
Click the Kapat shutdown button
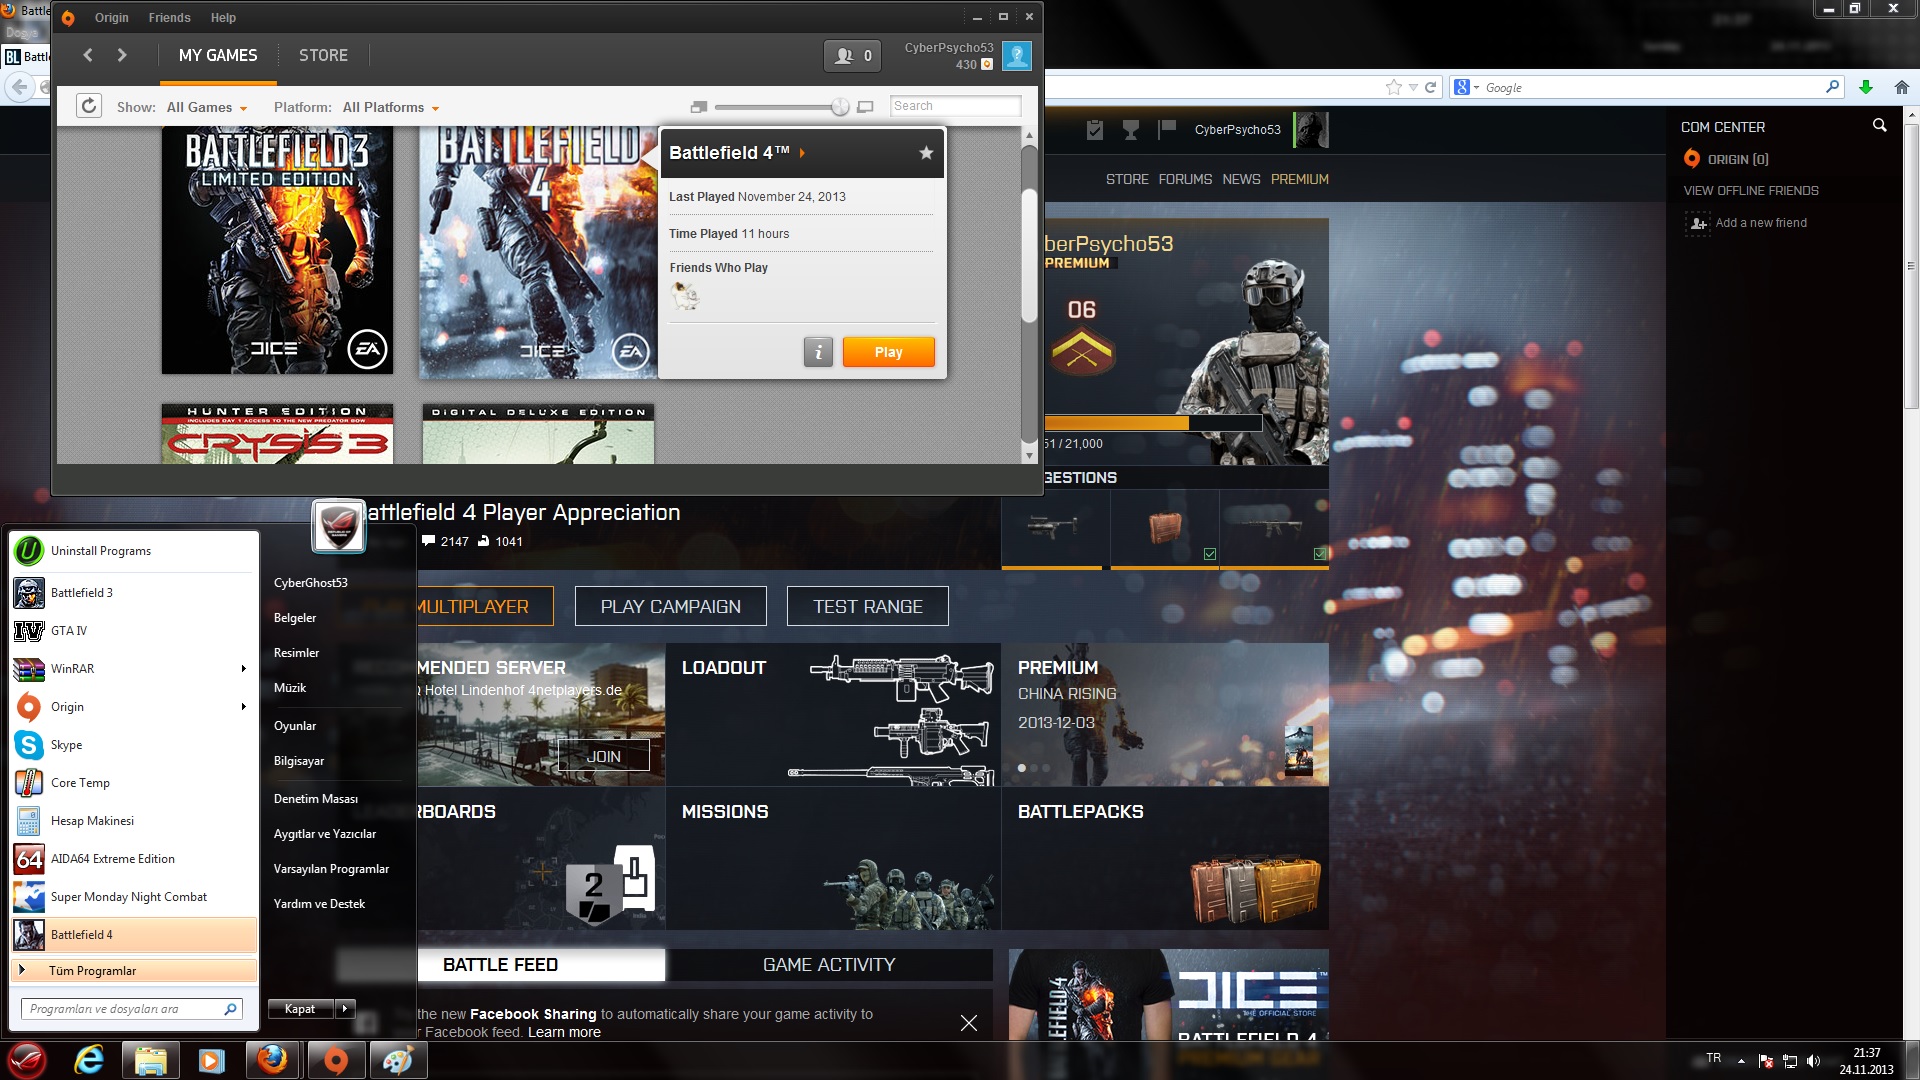301,1009
